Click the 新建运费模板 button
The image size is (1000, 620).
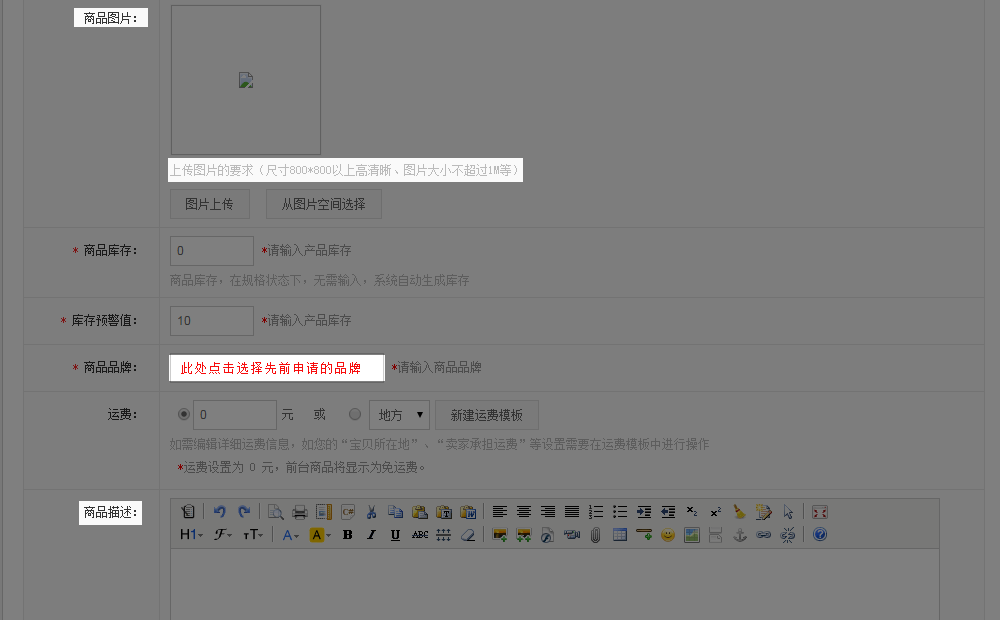click(x=486, y=415)
